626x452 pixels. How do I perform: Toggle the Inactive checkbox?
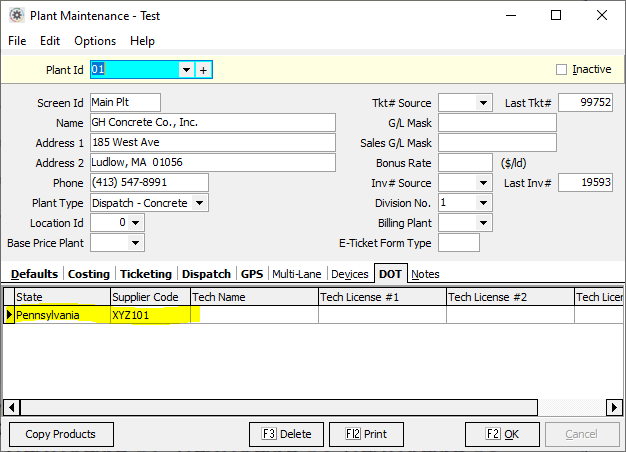pos(561,70)
